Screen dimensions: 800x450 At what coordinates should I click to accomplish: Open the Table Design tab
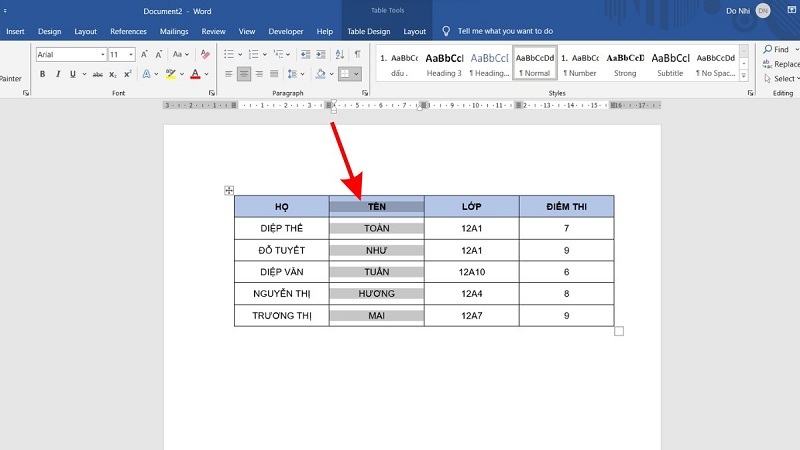[369, 31]
